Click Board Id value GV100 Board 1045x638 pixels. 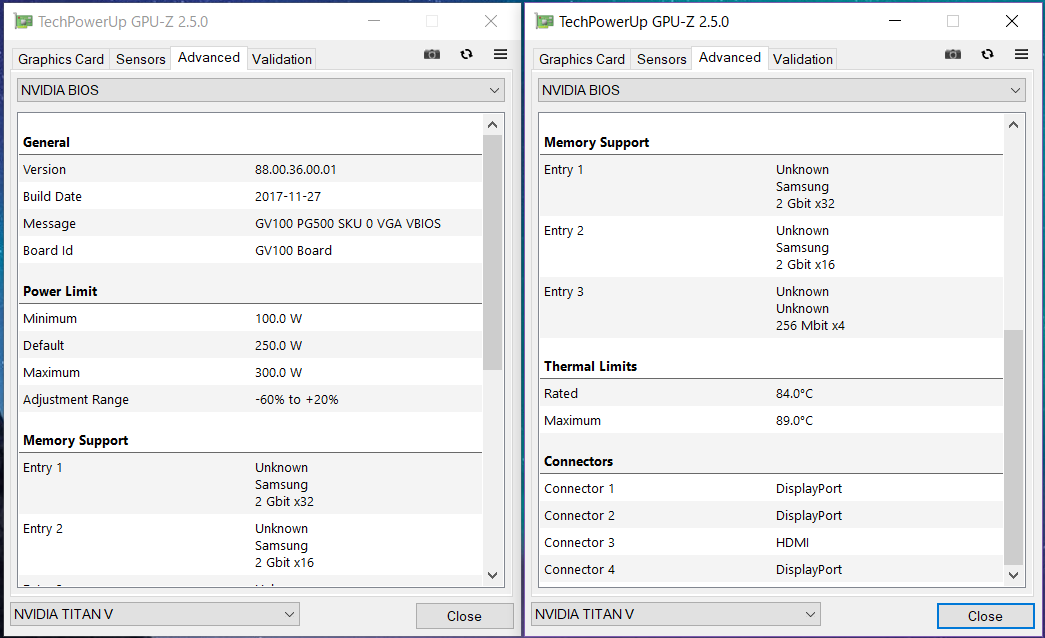pos(293,251)
